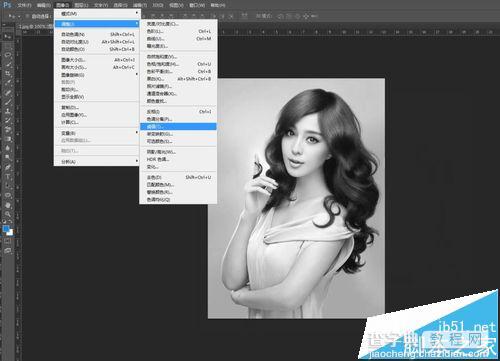
Task: Choose 色彩平衡(B) Ctrl+B
Action: (x=178, y=71)
